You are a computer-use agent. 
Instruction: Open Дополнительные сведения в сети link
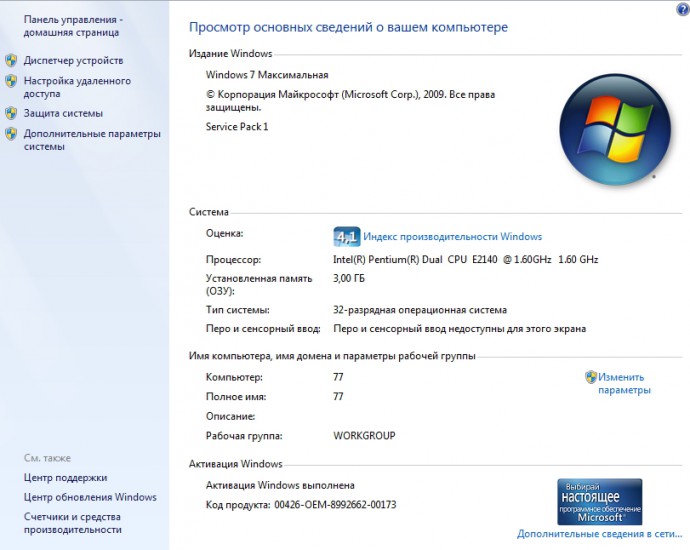tap(599, 534)
